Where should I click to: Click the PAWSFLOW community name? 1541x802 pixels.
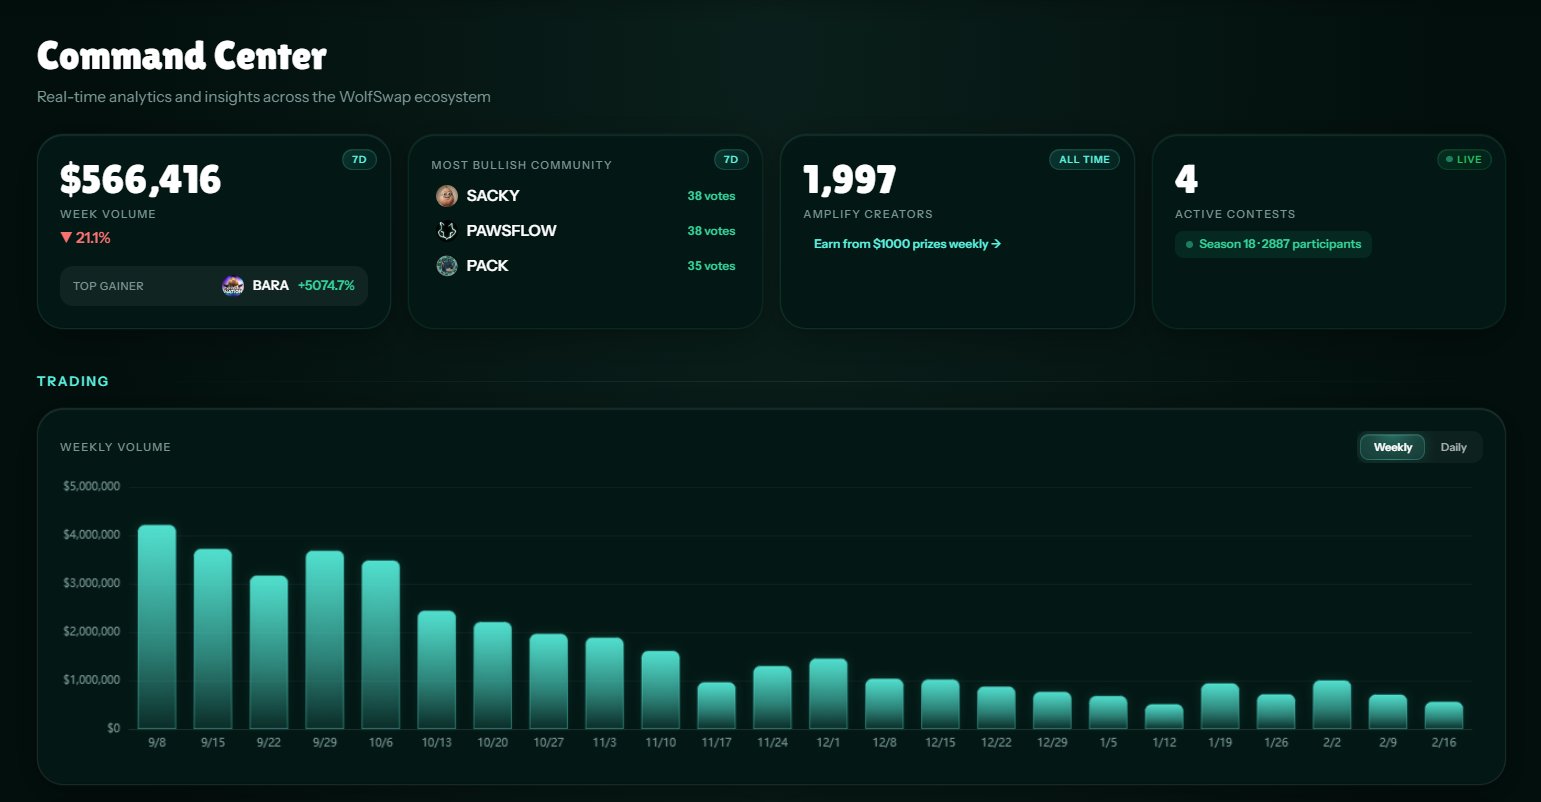click(x=511, y=231)
